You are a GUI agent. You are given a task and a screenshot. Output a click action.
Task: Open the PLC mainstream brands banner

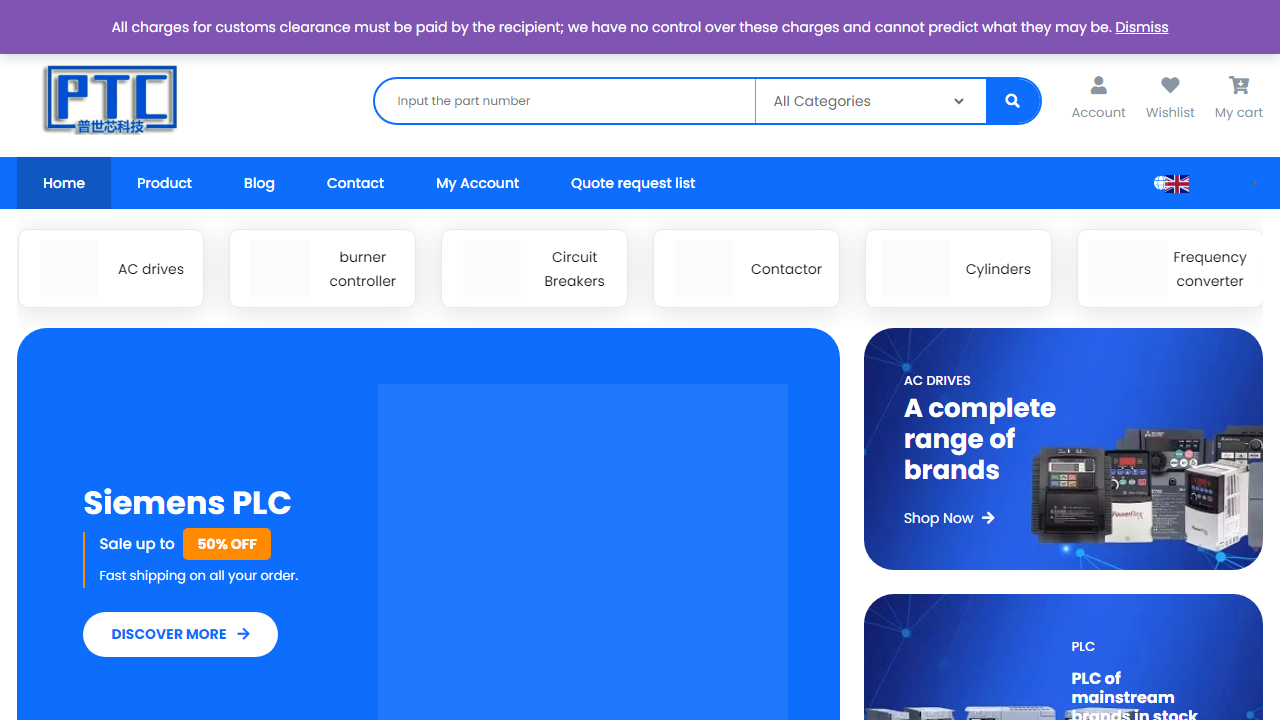click(1063, 657)
